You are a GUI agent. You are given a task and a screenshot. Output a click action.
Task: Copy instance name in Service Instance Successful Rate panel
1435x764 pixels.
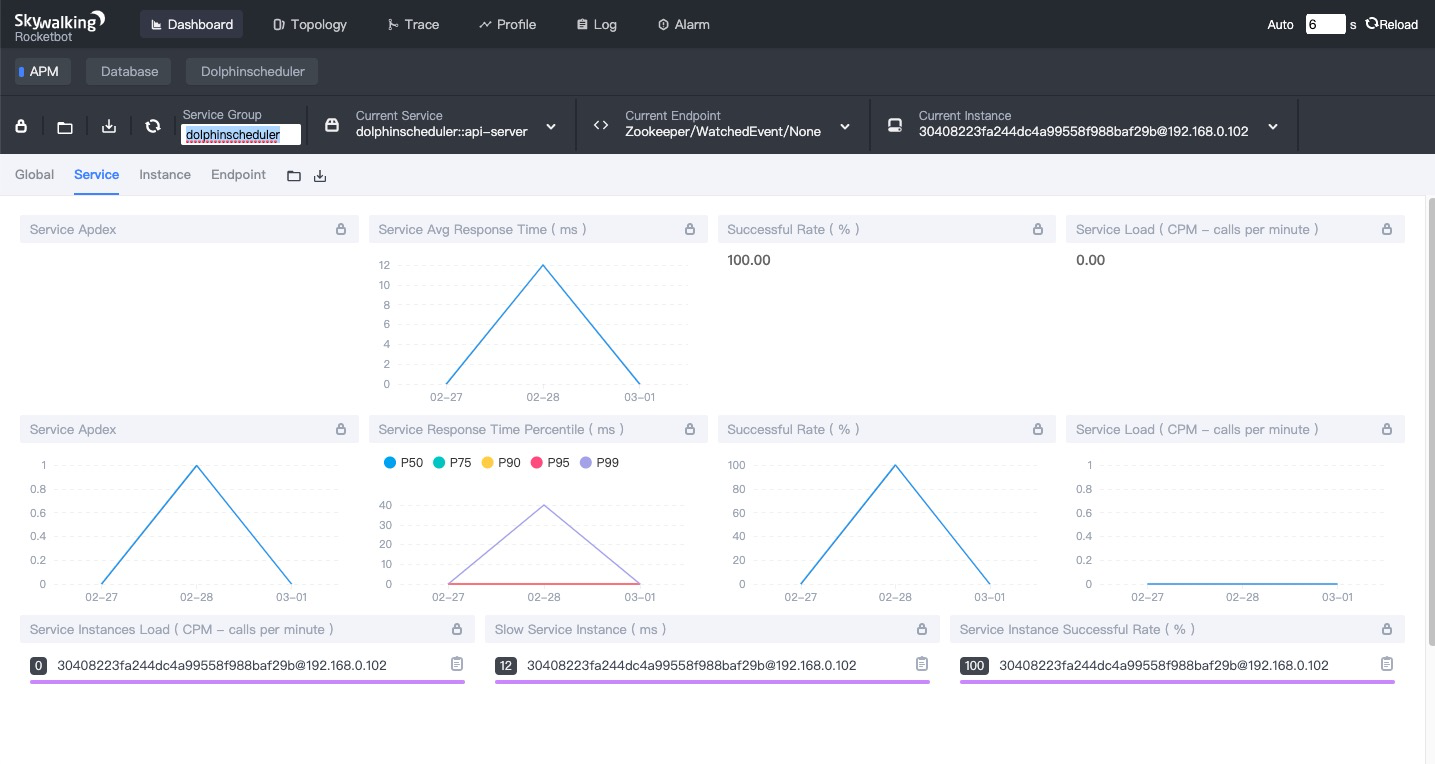point(1387,664)
